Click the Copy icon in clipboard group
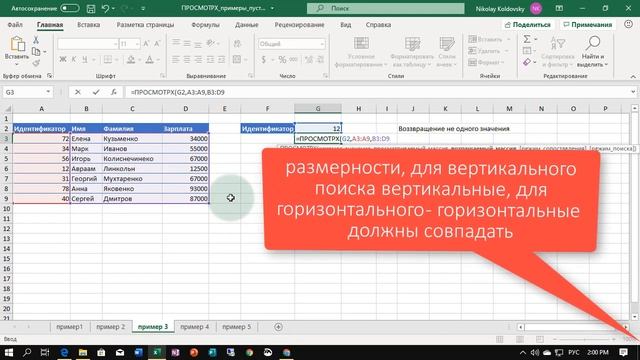The height and width of the screenshot is (360, 640). 36,52
